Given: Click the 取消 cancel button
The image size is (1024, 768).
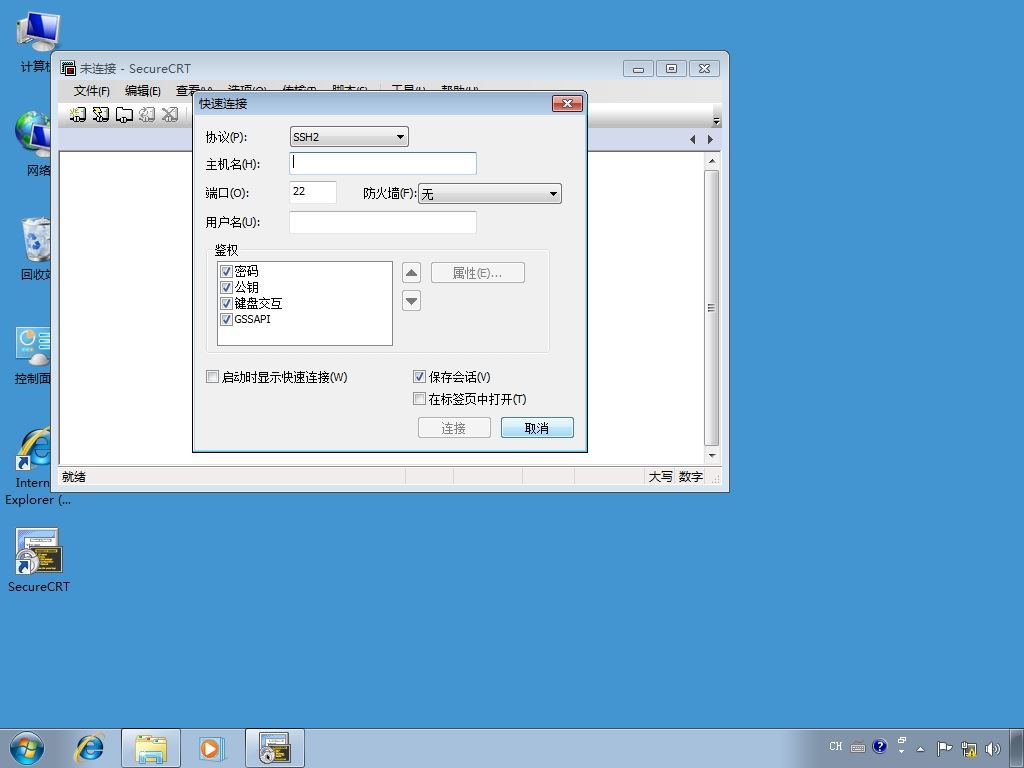Looking at the screenshot, I should point(537,428).
